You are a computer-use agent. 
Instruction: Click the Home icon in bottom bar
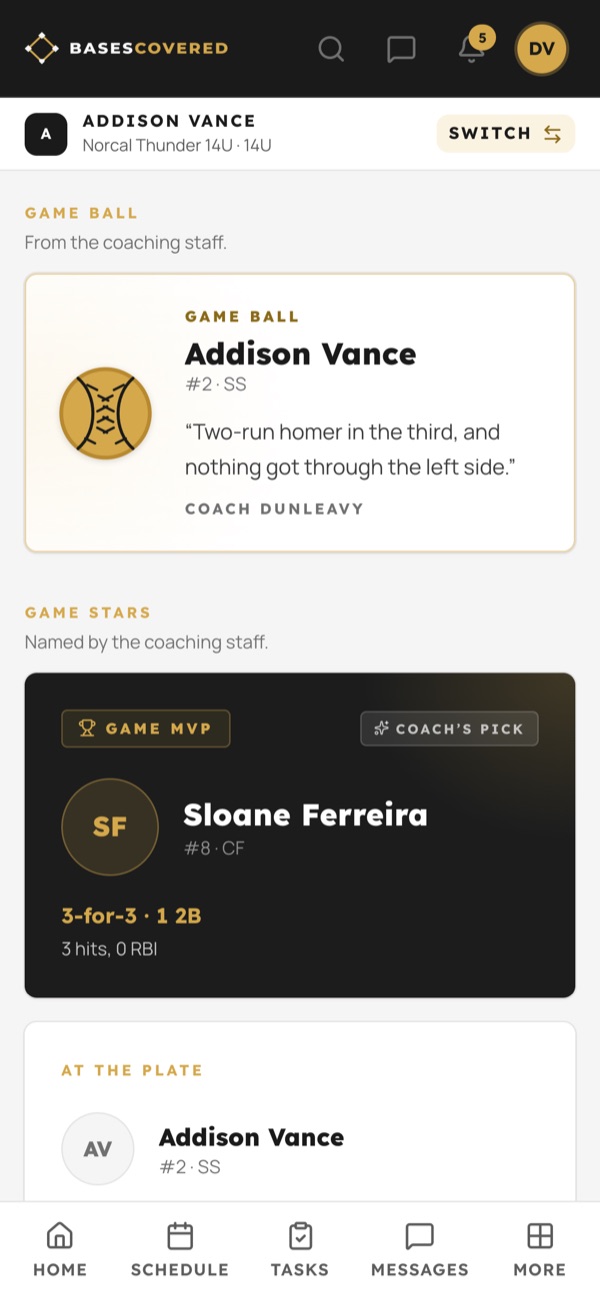click(x=60, y=1236)
